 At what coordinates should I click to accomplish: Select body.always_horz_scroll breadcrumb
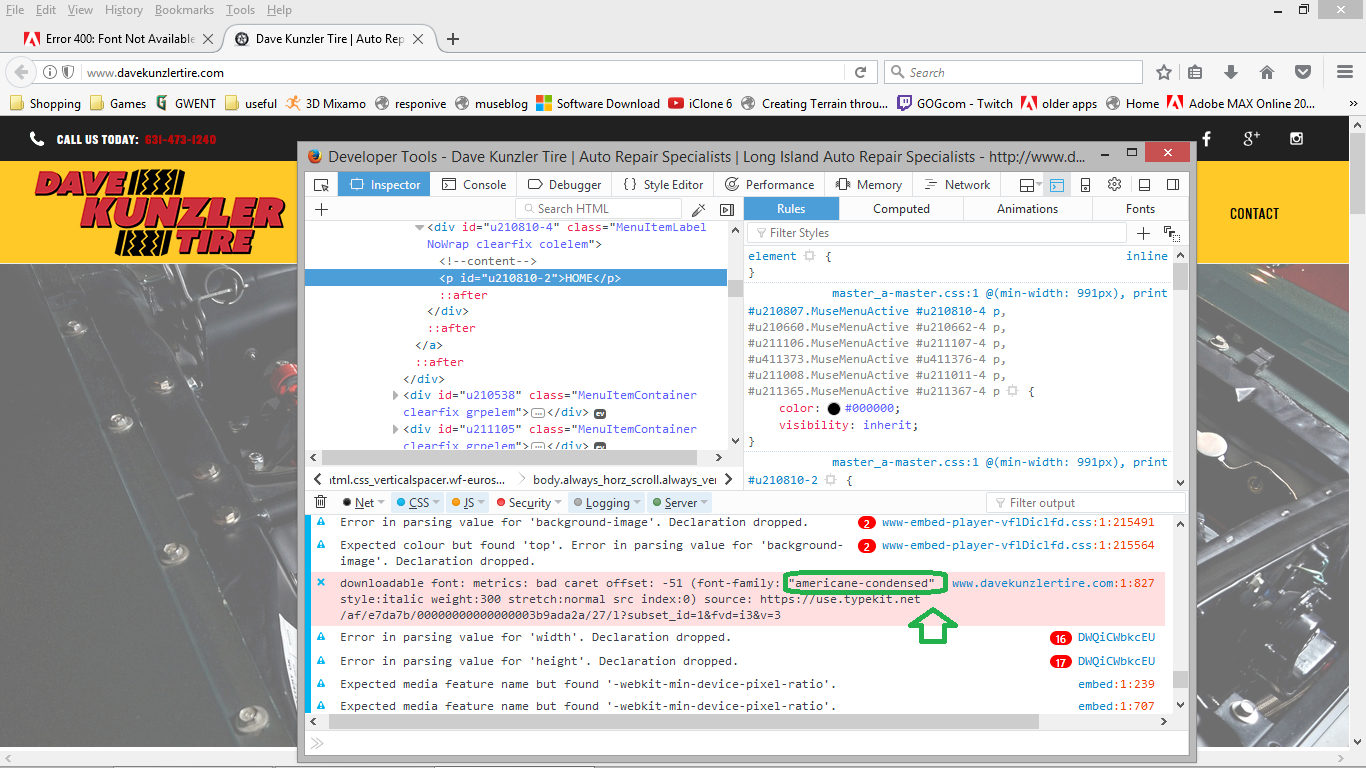coord(624,480)
